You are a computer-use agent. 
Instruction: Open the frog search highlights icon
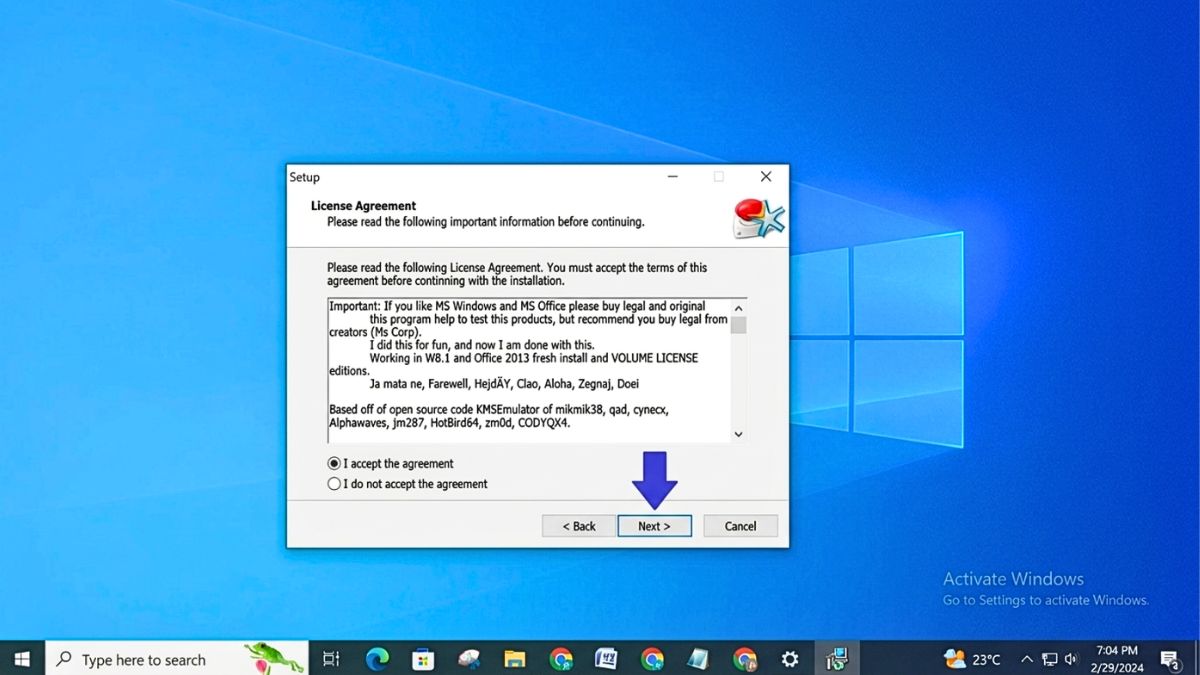pyautogui.click(x=274, y=659)
